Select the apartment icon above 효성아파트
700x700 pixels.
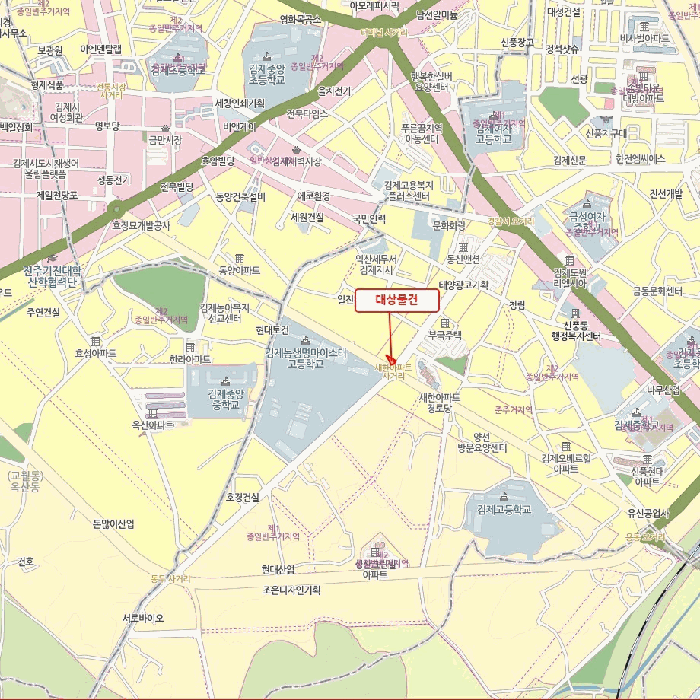tap(96, 342)
